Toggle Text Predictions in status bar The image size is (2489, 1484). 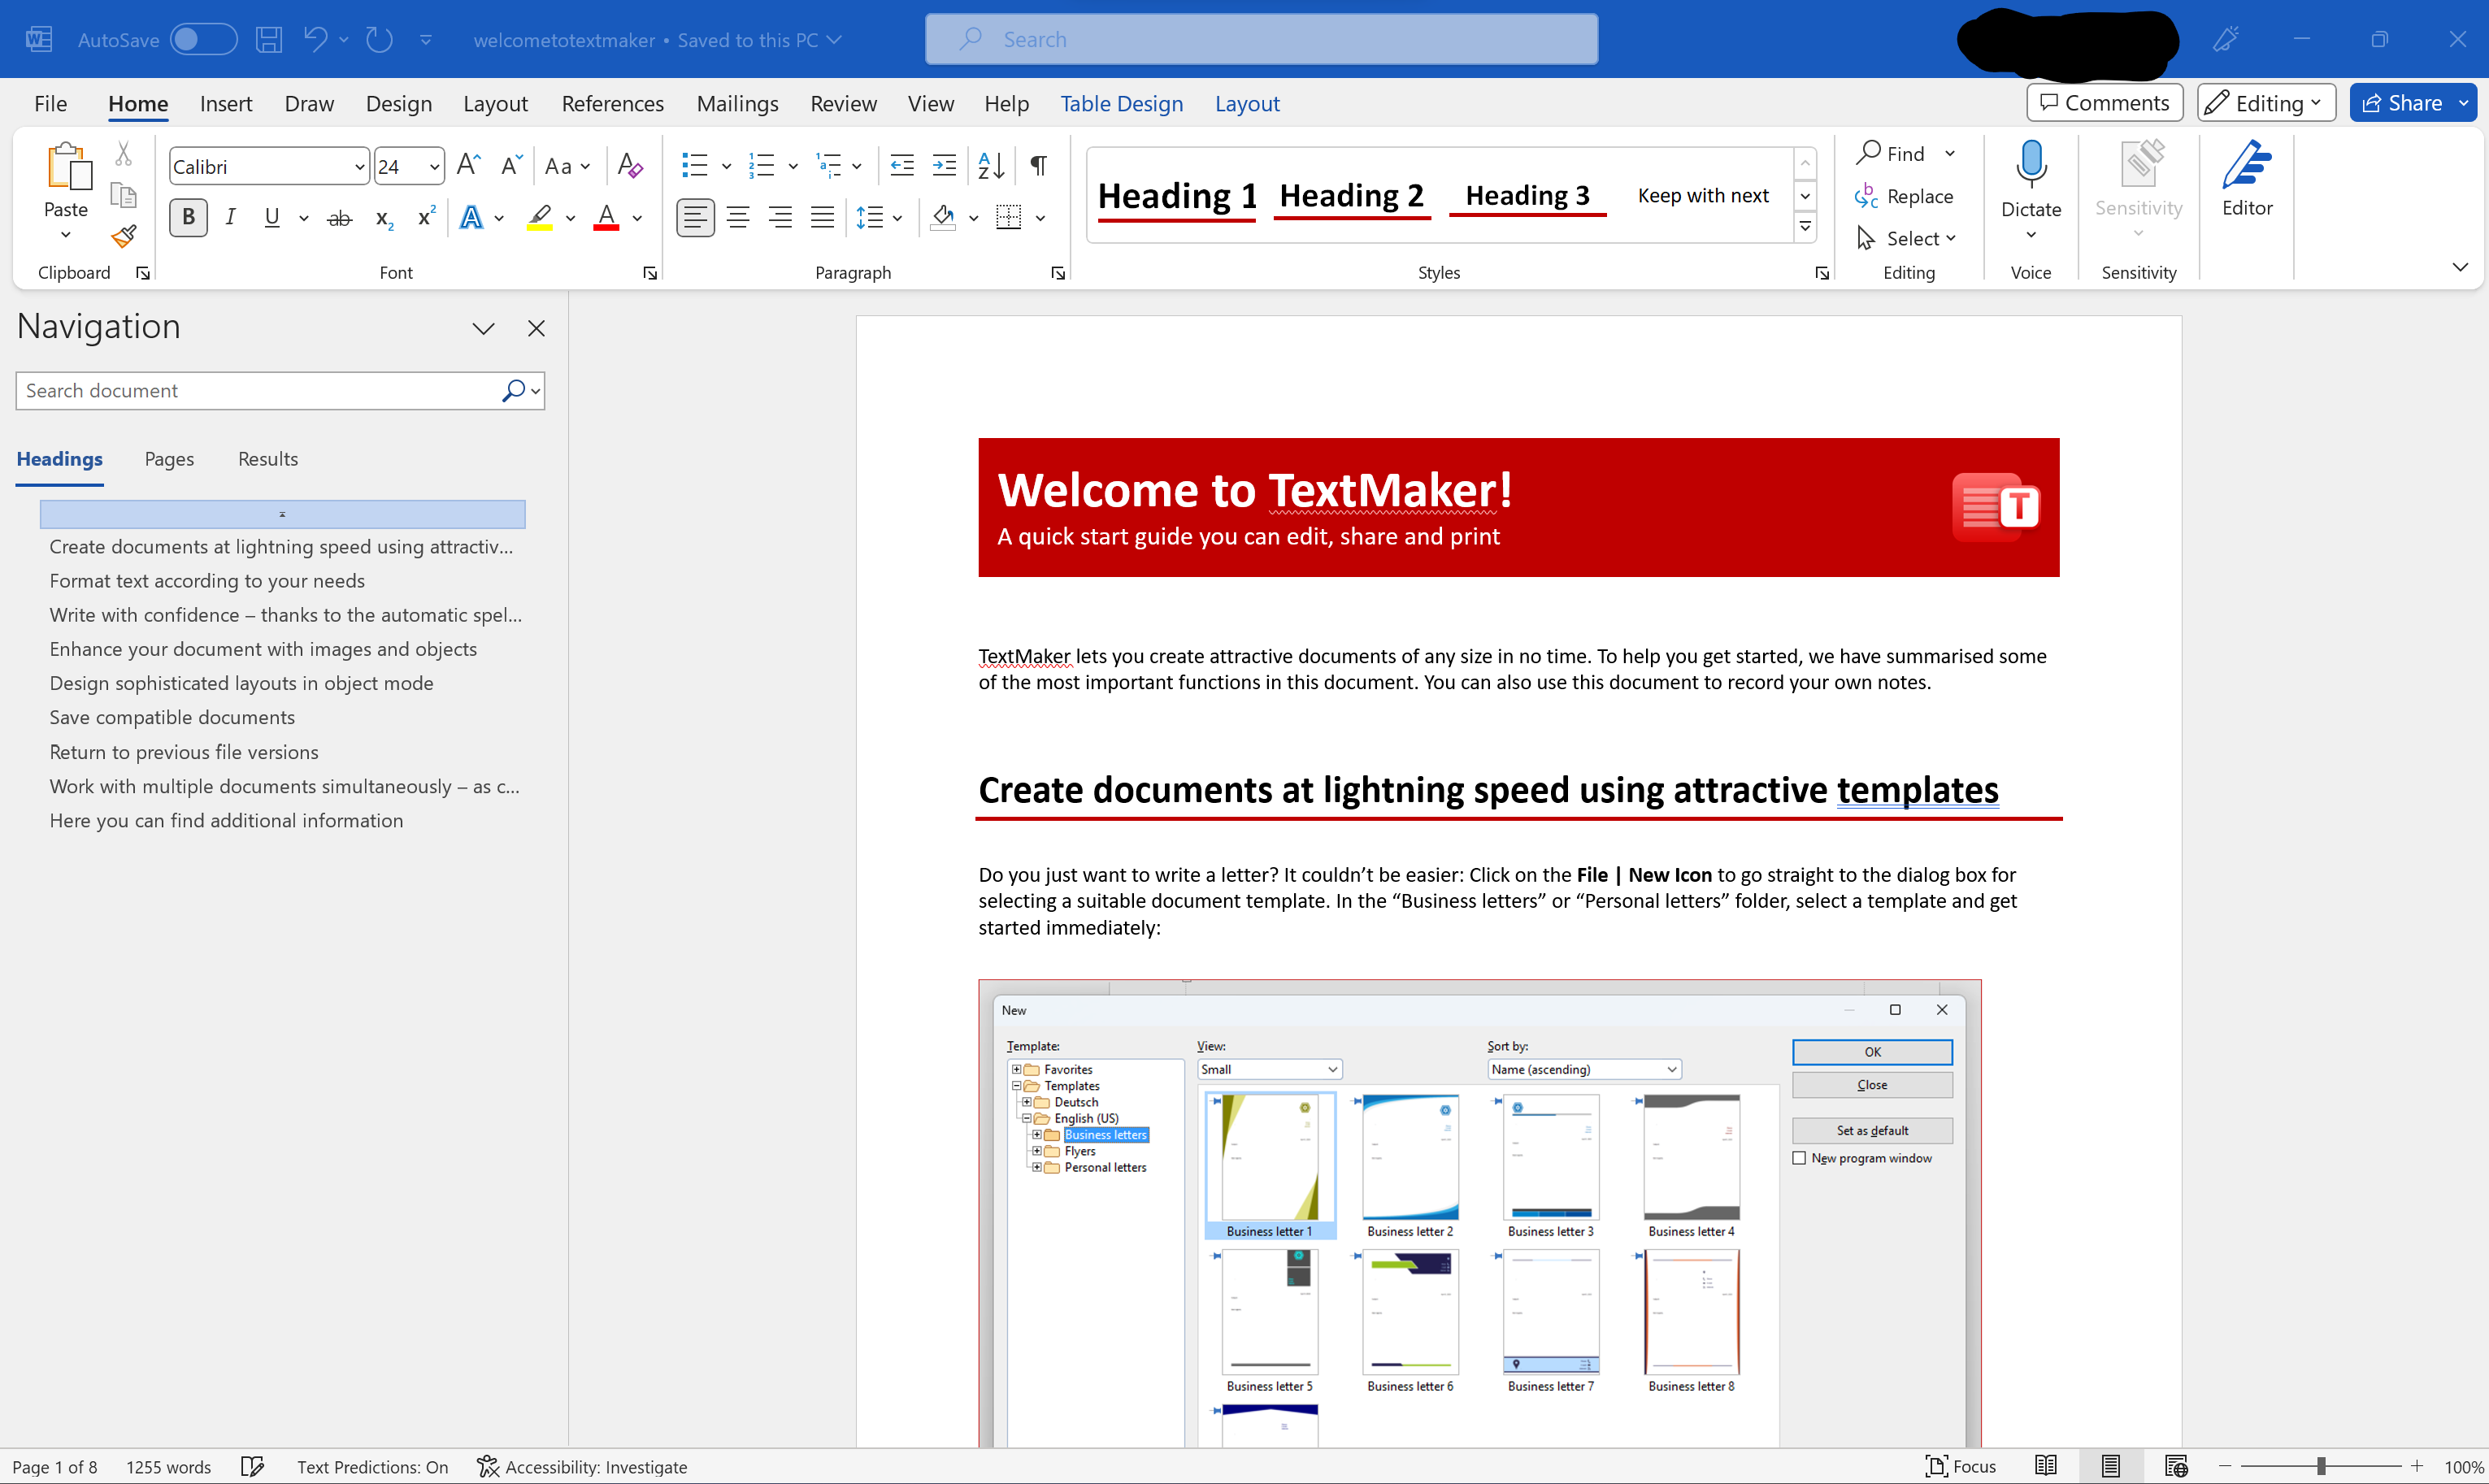coord(372,1466)
